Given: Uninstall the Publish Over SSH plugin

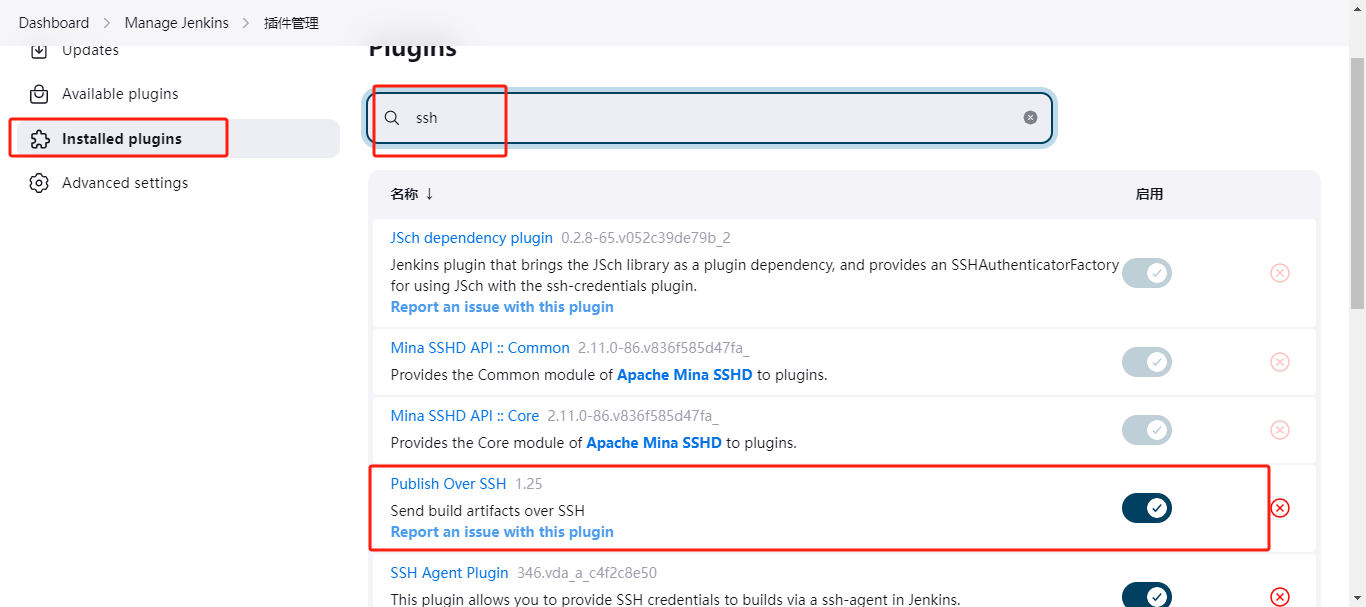Looking at the screenshot, I should 1279,508.
